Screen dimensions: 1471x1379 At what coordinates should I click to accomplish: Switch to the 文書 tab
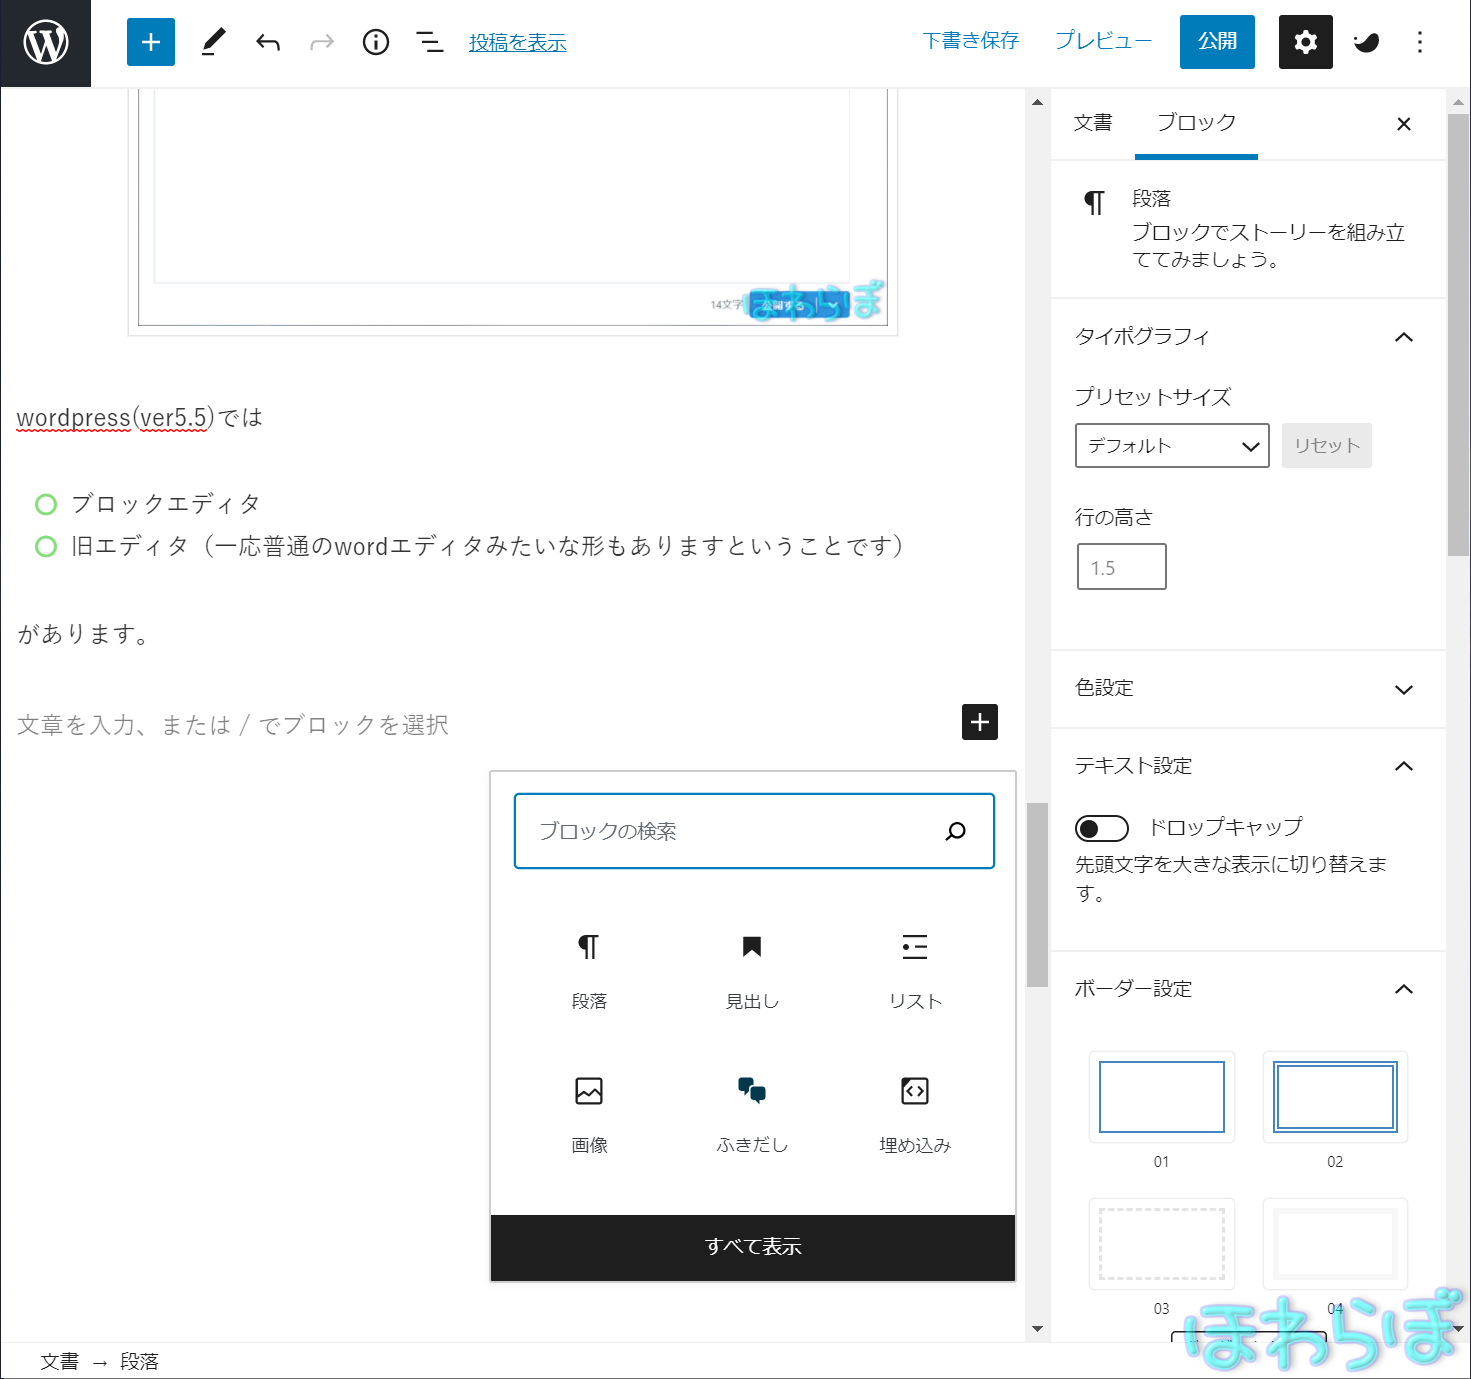pos(1093,123)
